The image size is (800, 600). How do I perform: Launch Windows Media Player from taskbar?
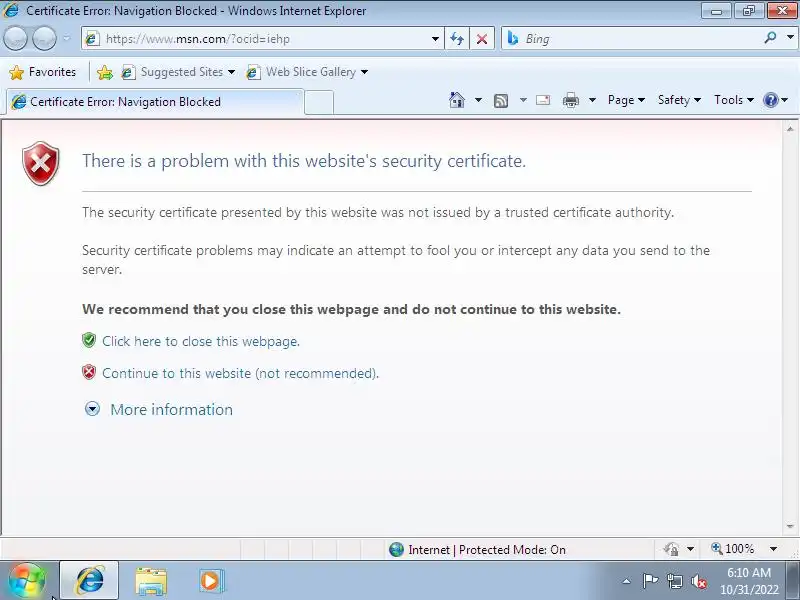(x=211, y=581)
